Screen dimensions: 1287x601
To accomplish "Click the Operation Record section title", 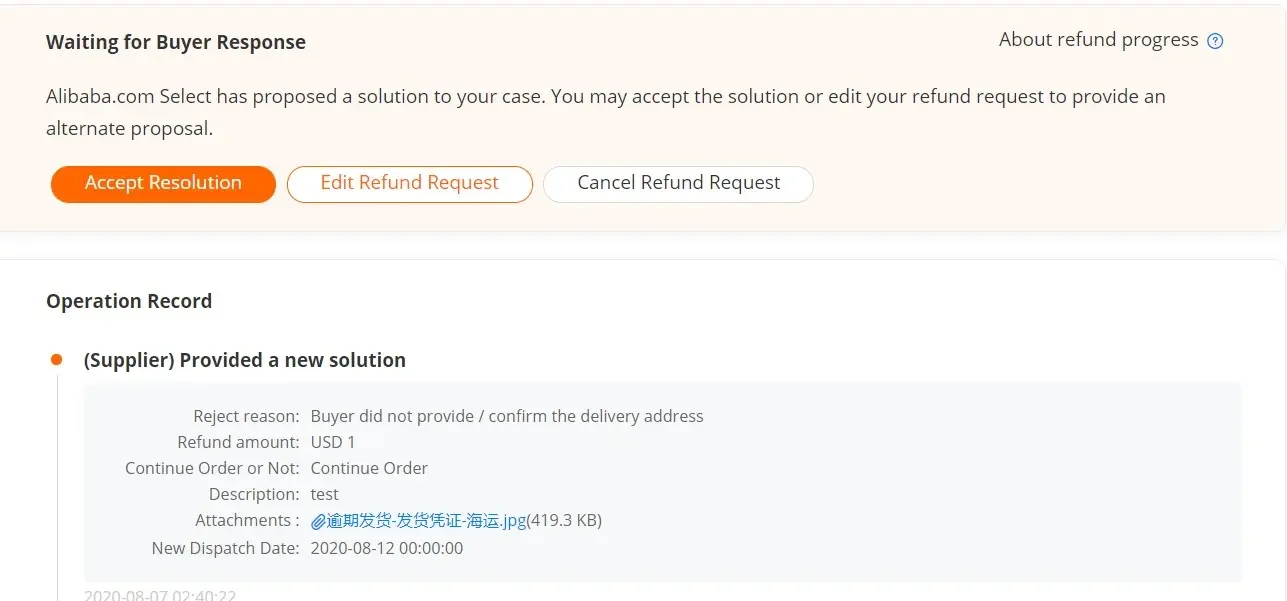I will click(x=129, y=302).
